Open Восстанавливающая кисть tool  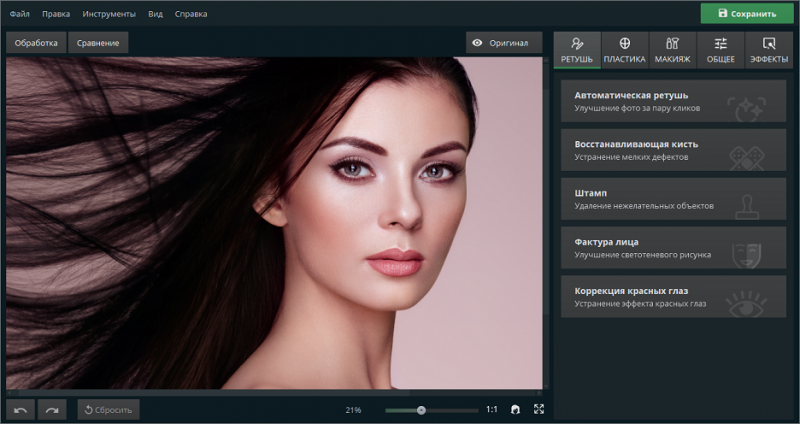673,150
